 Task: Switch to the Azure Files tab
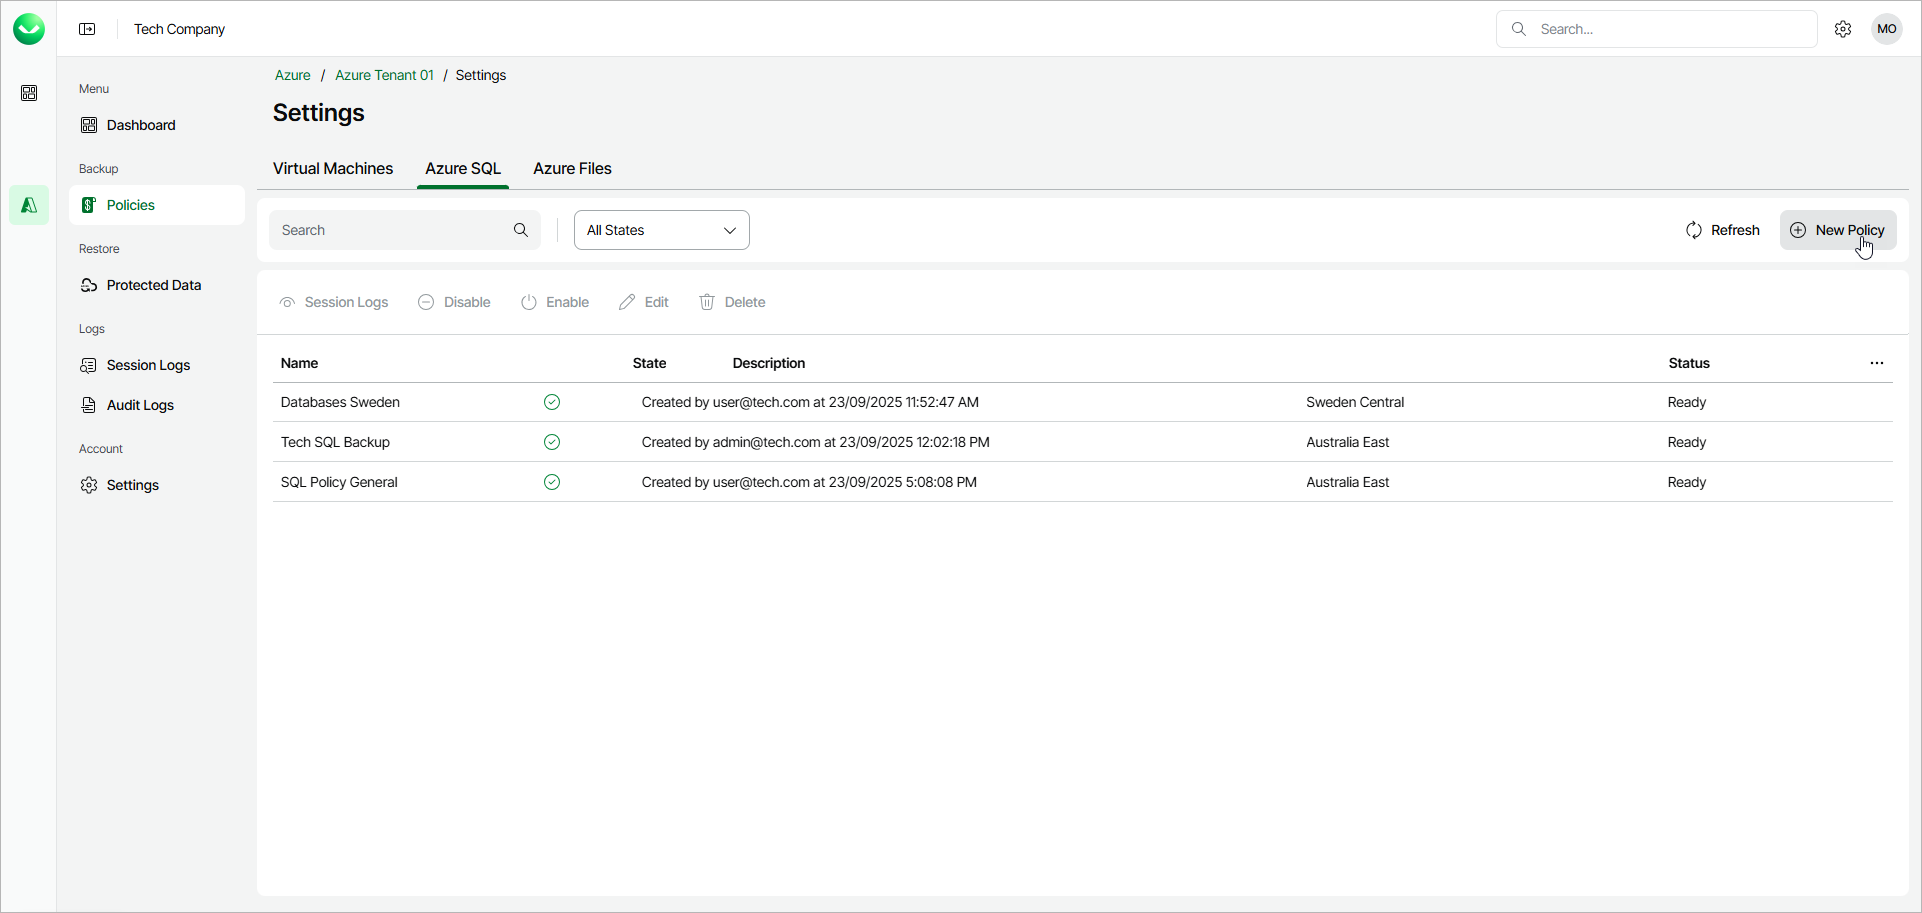point(572,168)
